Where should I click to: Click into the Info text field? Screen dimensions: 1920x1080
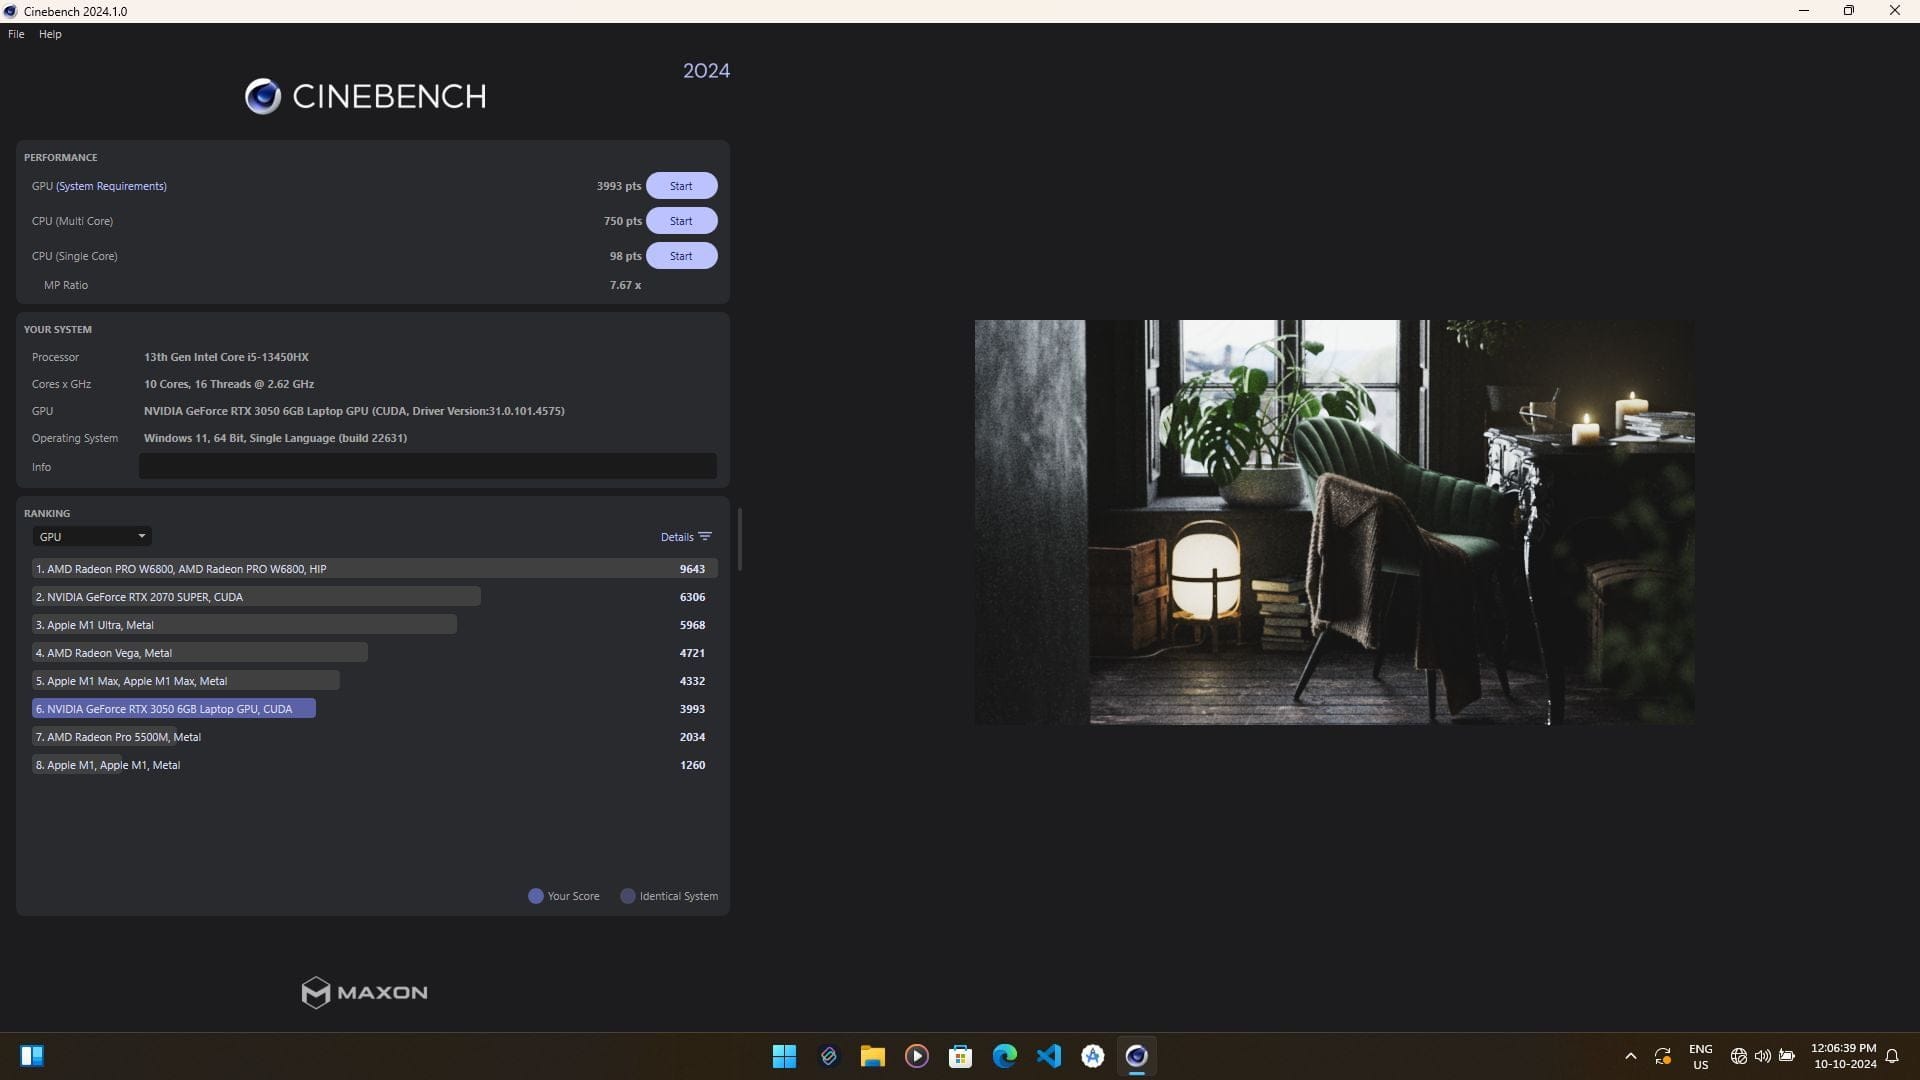428,466
